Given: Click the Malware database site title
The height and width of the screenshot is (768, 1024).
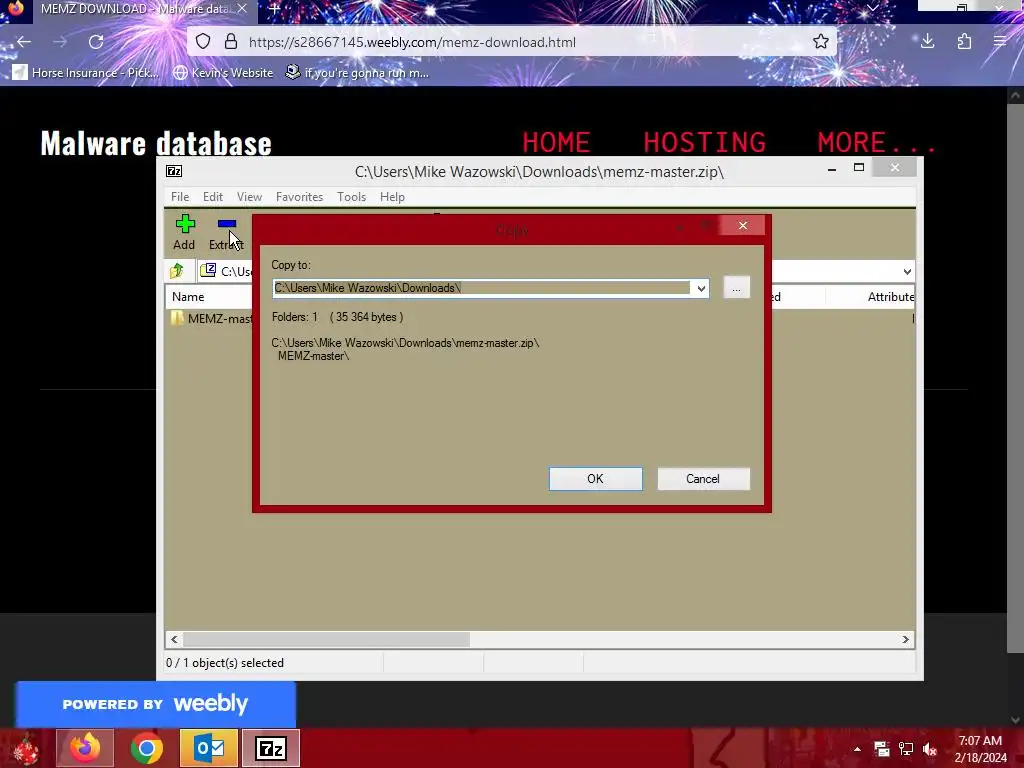Looking at the screenshot, I should coord(156,143).
